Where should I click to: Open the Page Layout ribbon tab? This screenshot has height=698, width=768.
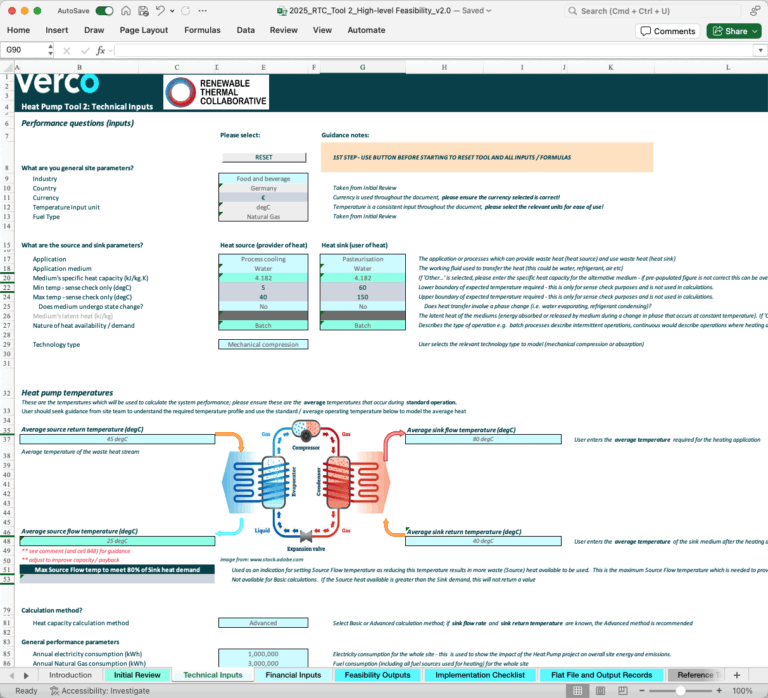coord(144,30)
